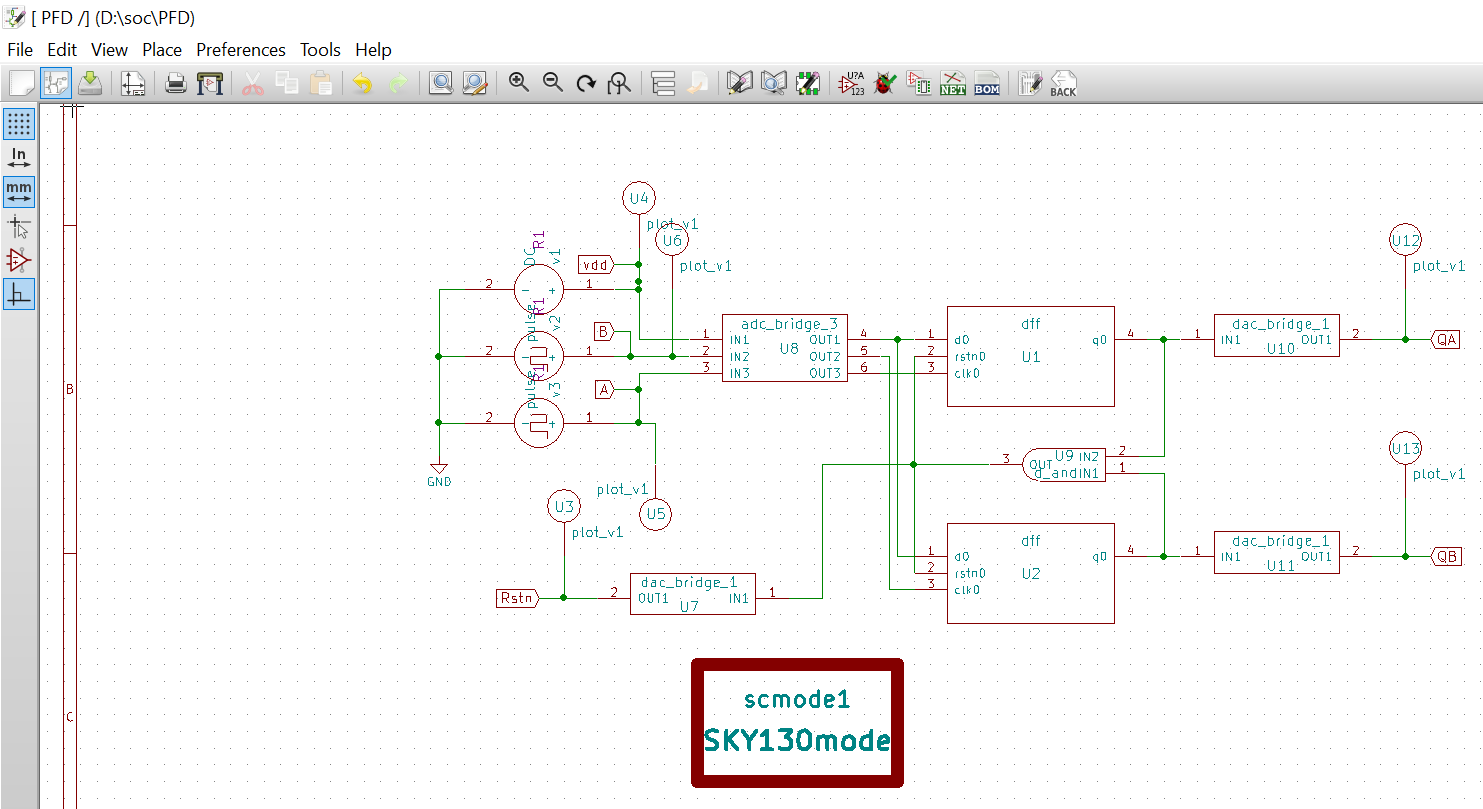Switch units to inches
Image resolution: width=1483 pixels, height=809 pixels.
click(x=20, y=157)
